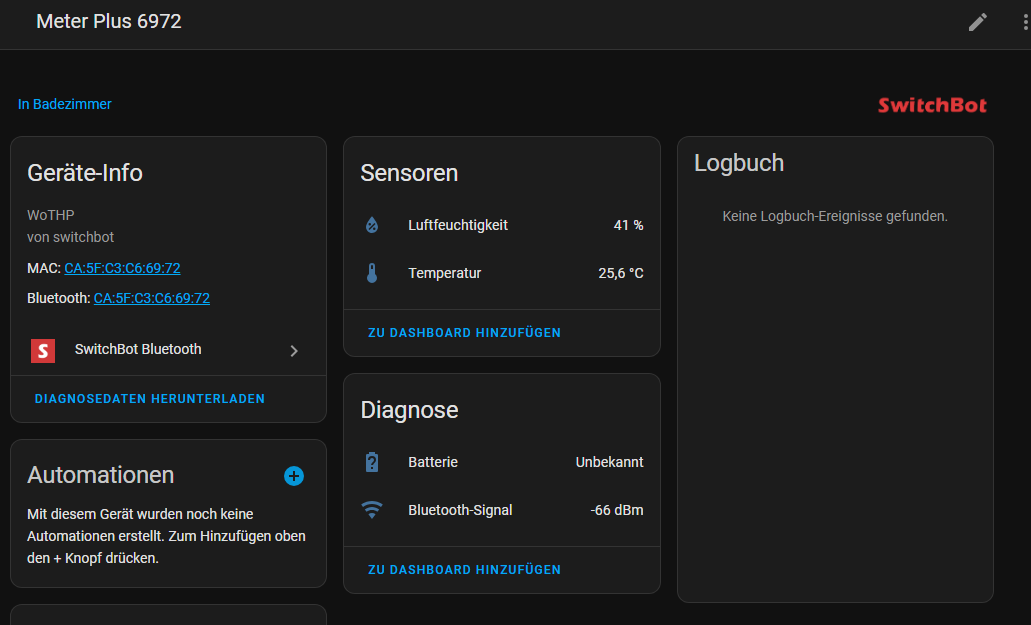
Task: Click the Bluetooth address link
Action: 151,298
